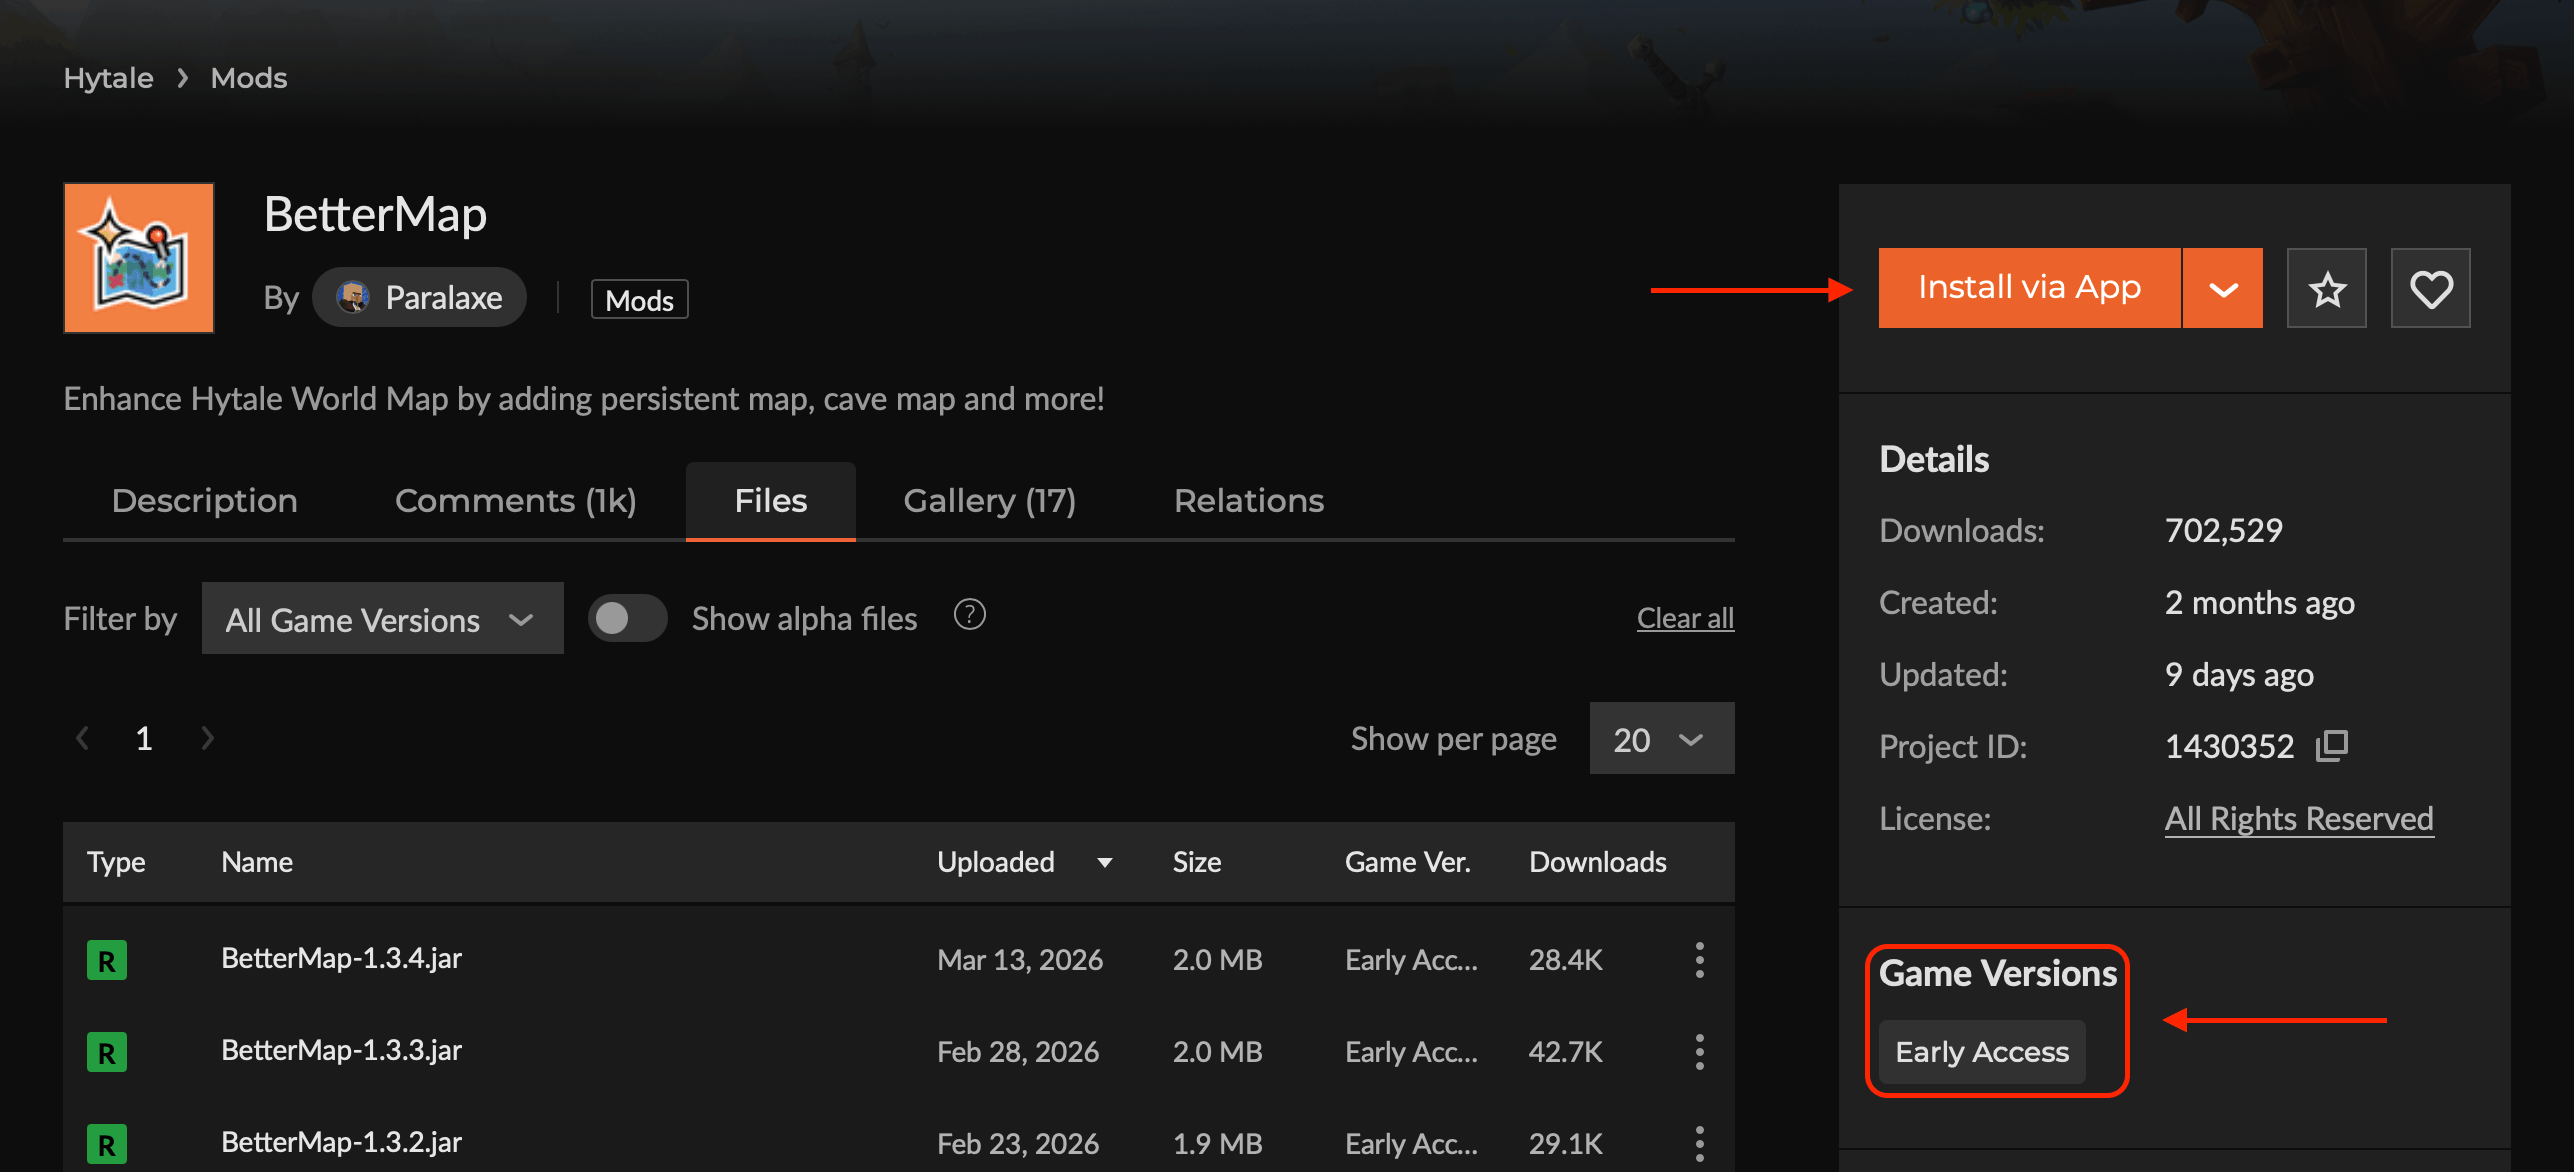2574x1172 pixels.
Task: Open the alpha files help question mark
Action: (x=969, y=615)
